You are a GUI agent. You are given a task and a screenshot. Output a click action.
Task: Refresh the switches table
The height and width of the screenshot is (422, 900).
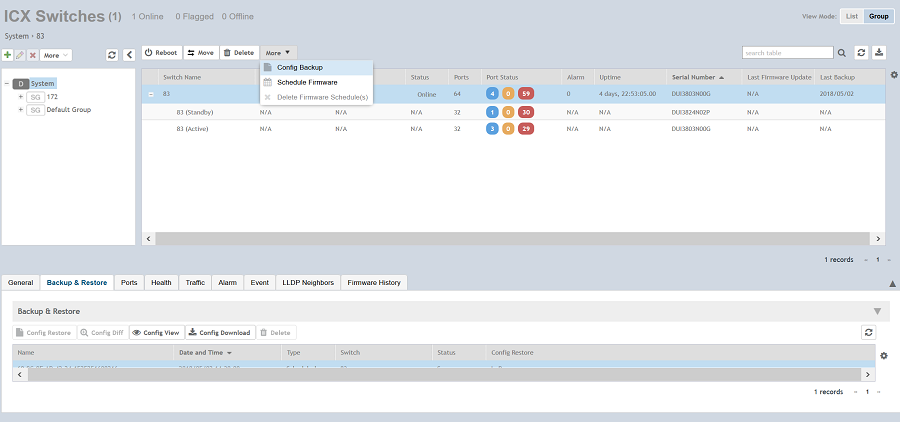[x=861, y=52]
